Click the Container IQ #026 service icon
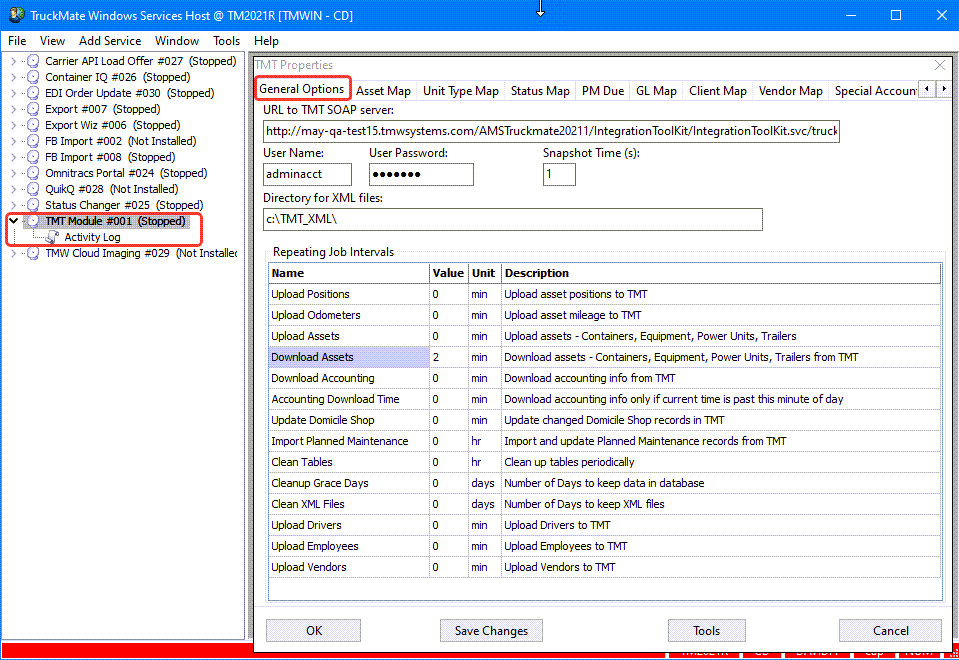This screenshot has height=660, width=959. pos(33,77)
